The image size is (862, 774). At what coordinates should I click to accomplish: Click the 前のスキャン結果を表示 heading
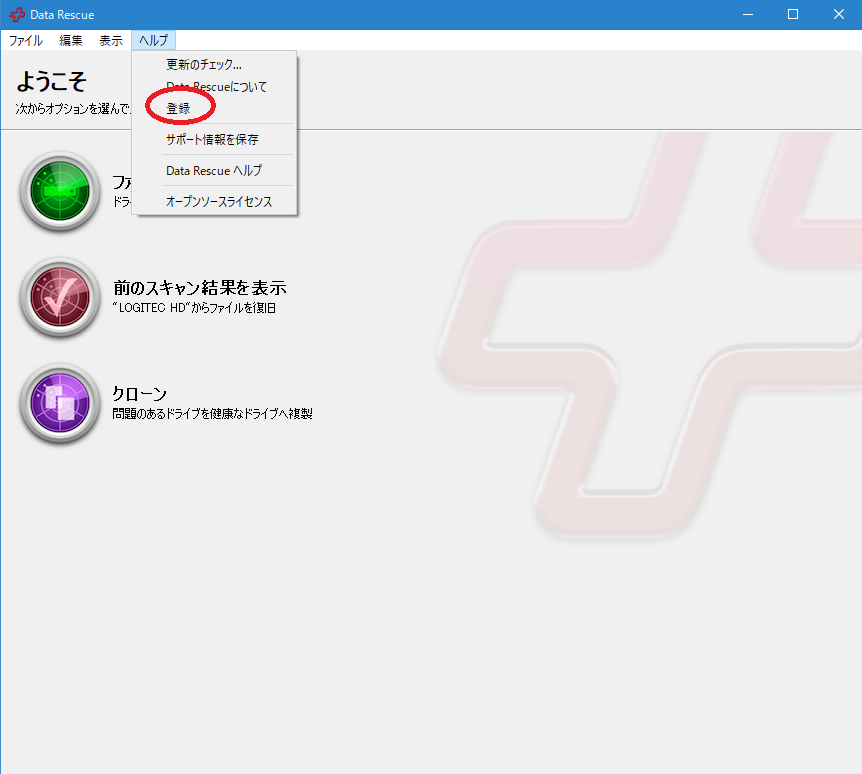(200, 288)
